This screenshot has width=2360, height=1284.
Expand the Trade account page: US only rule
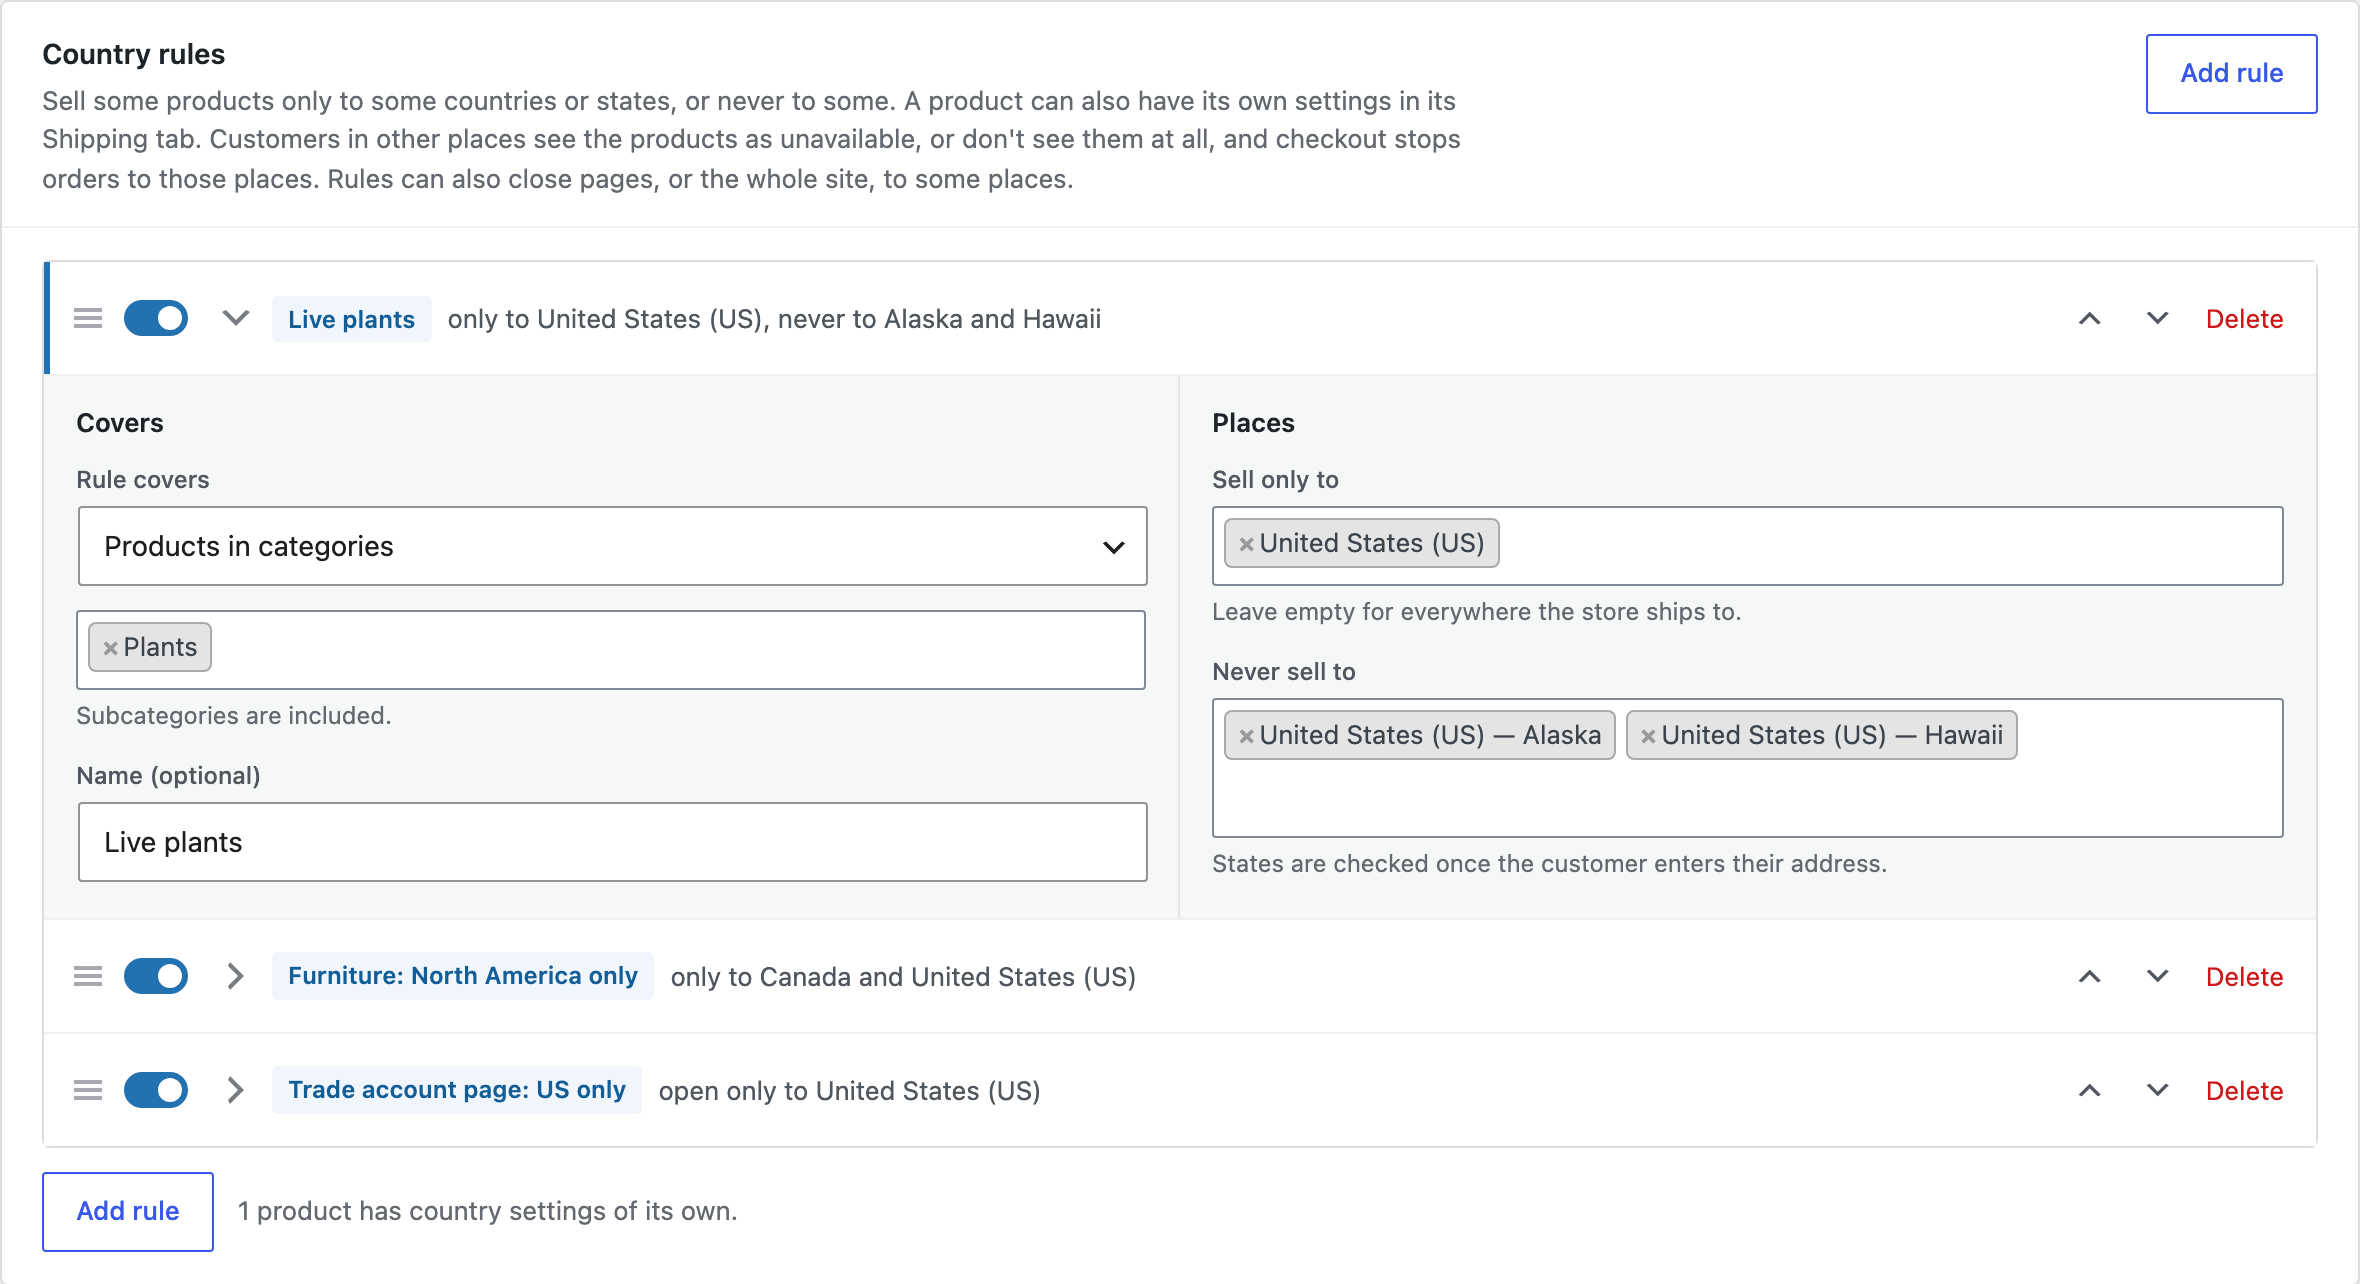click(x=235, y=1090)
